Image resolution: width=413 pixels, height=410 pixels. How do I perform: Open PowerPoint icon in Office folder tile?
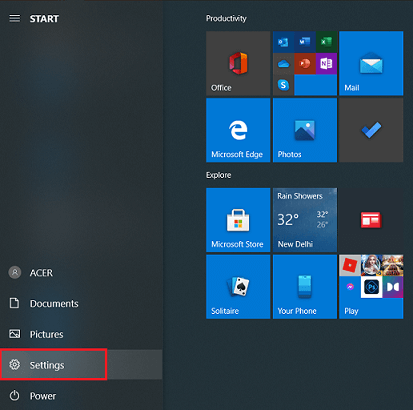pyautogui.click(x=305, y=63)
